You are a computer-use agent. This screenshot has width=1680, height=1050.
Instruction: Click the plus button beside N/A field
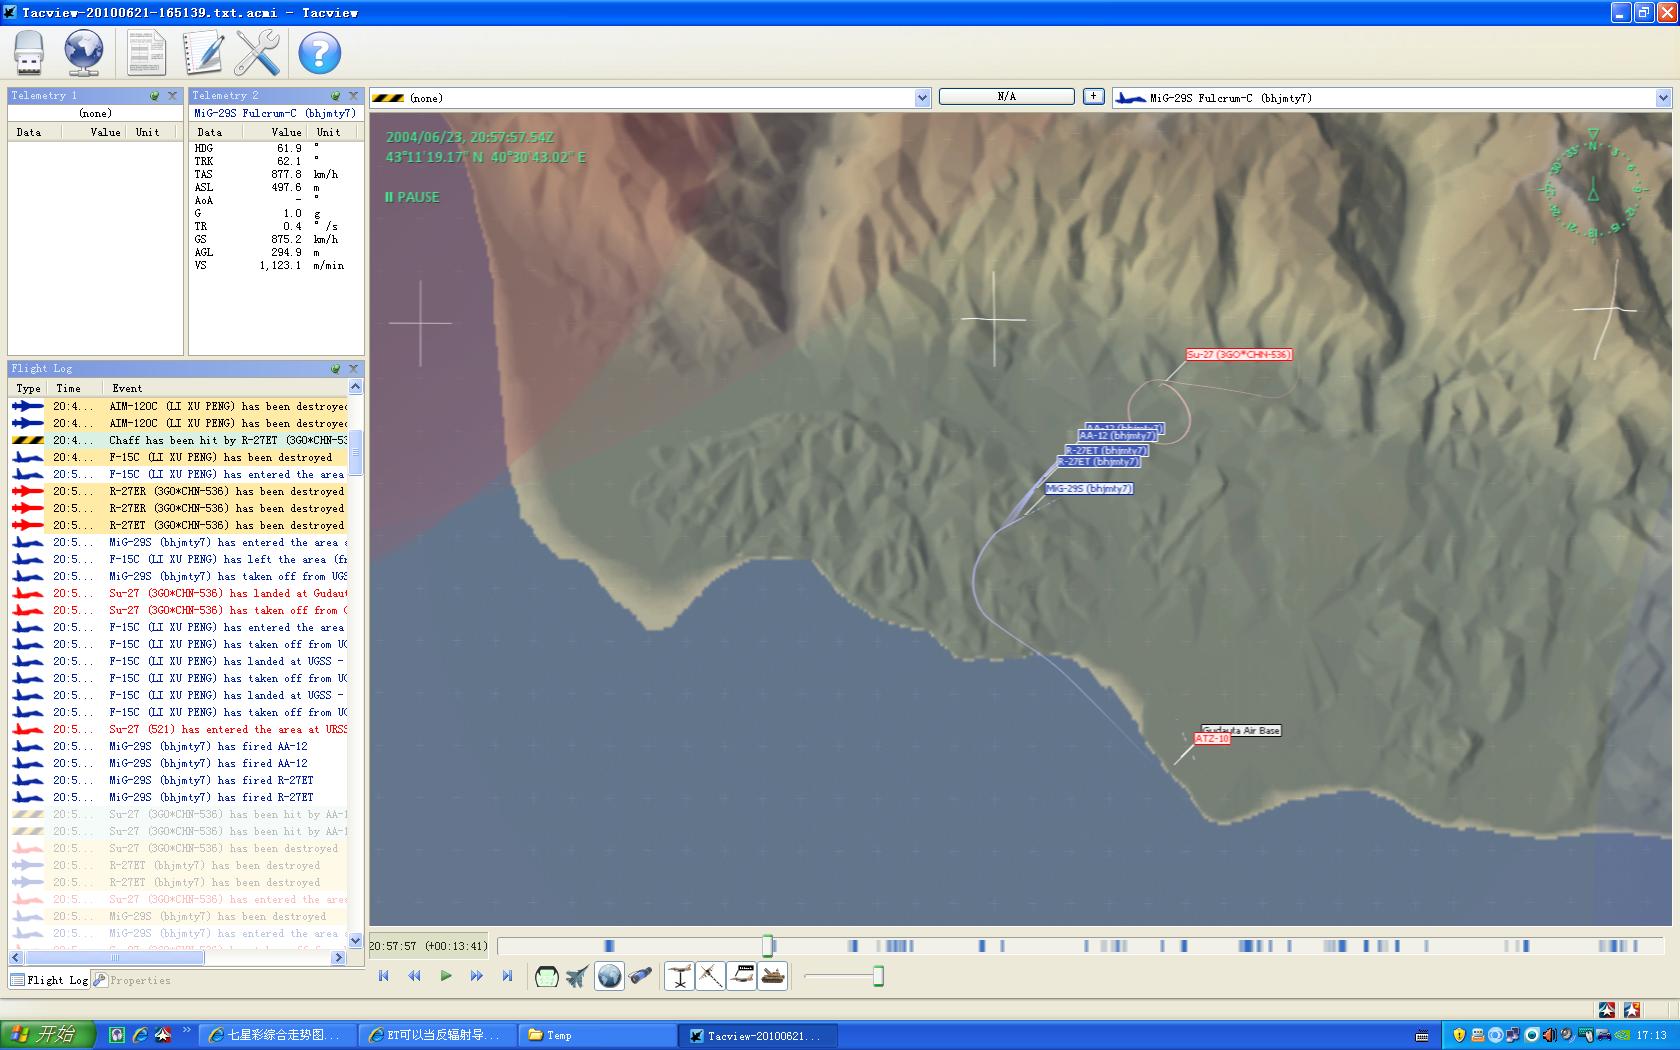coord(1094,97)
